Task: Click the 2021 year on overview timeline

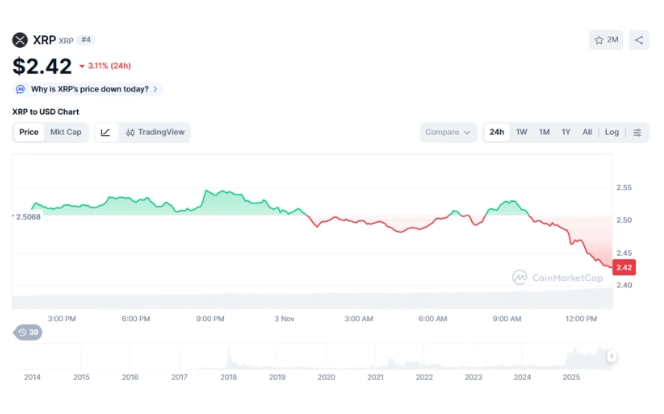Action: coord(375,377)
